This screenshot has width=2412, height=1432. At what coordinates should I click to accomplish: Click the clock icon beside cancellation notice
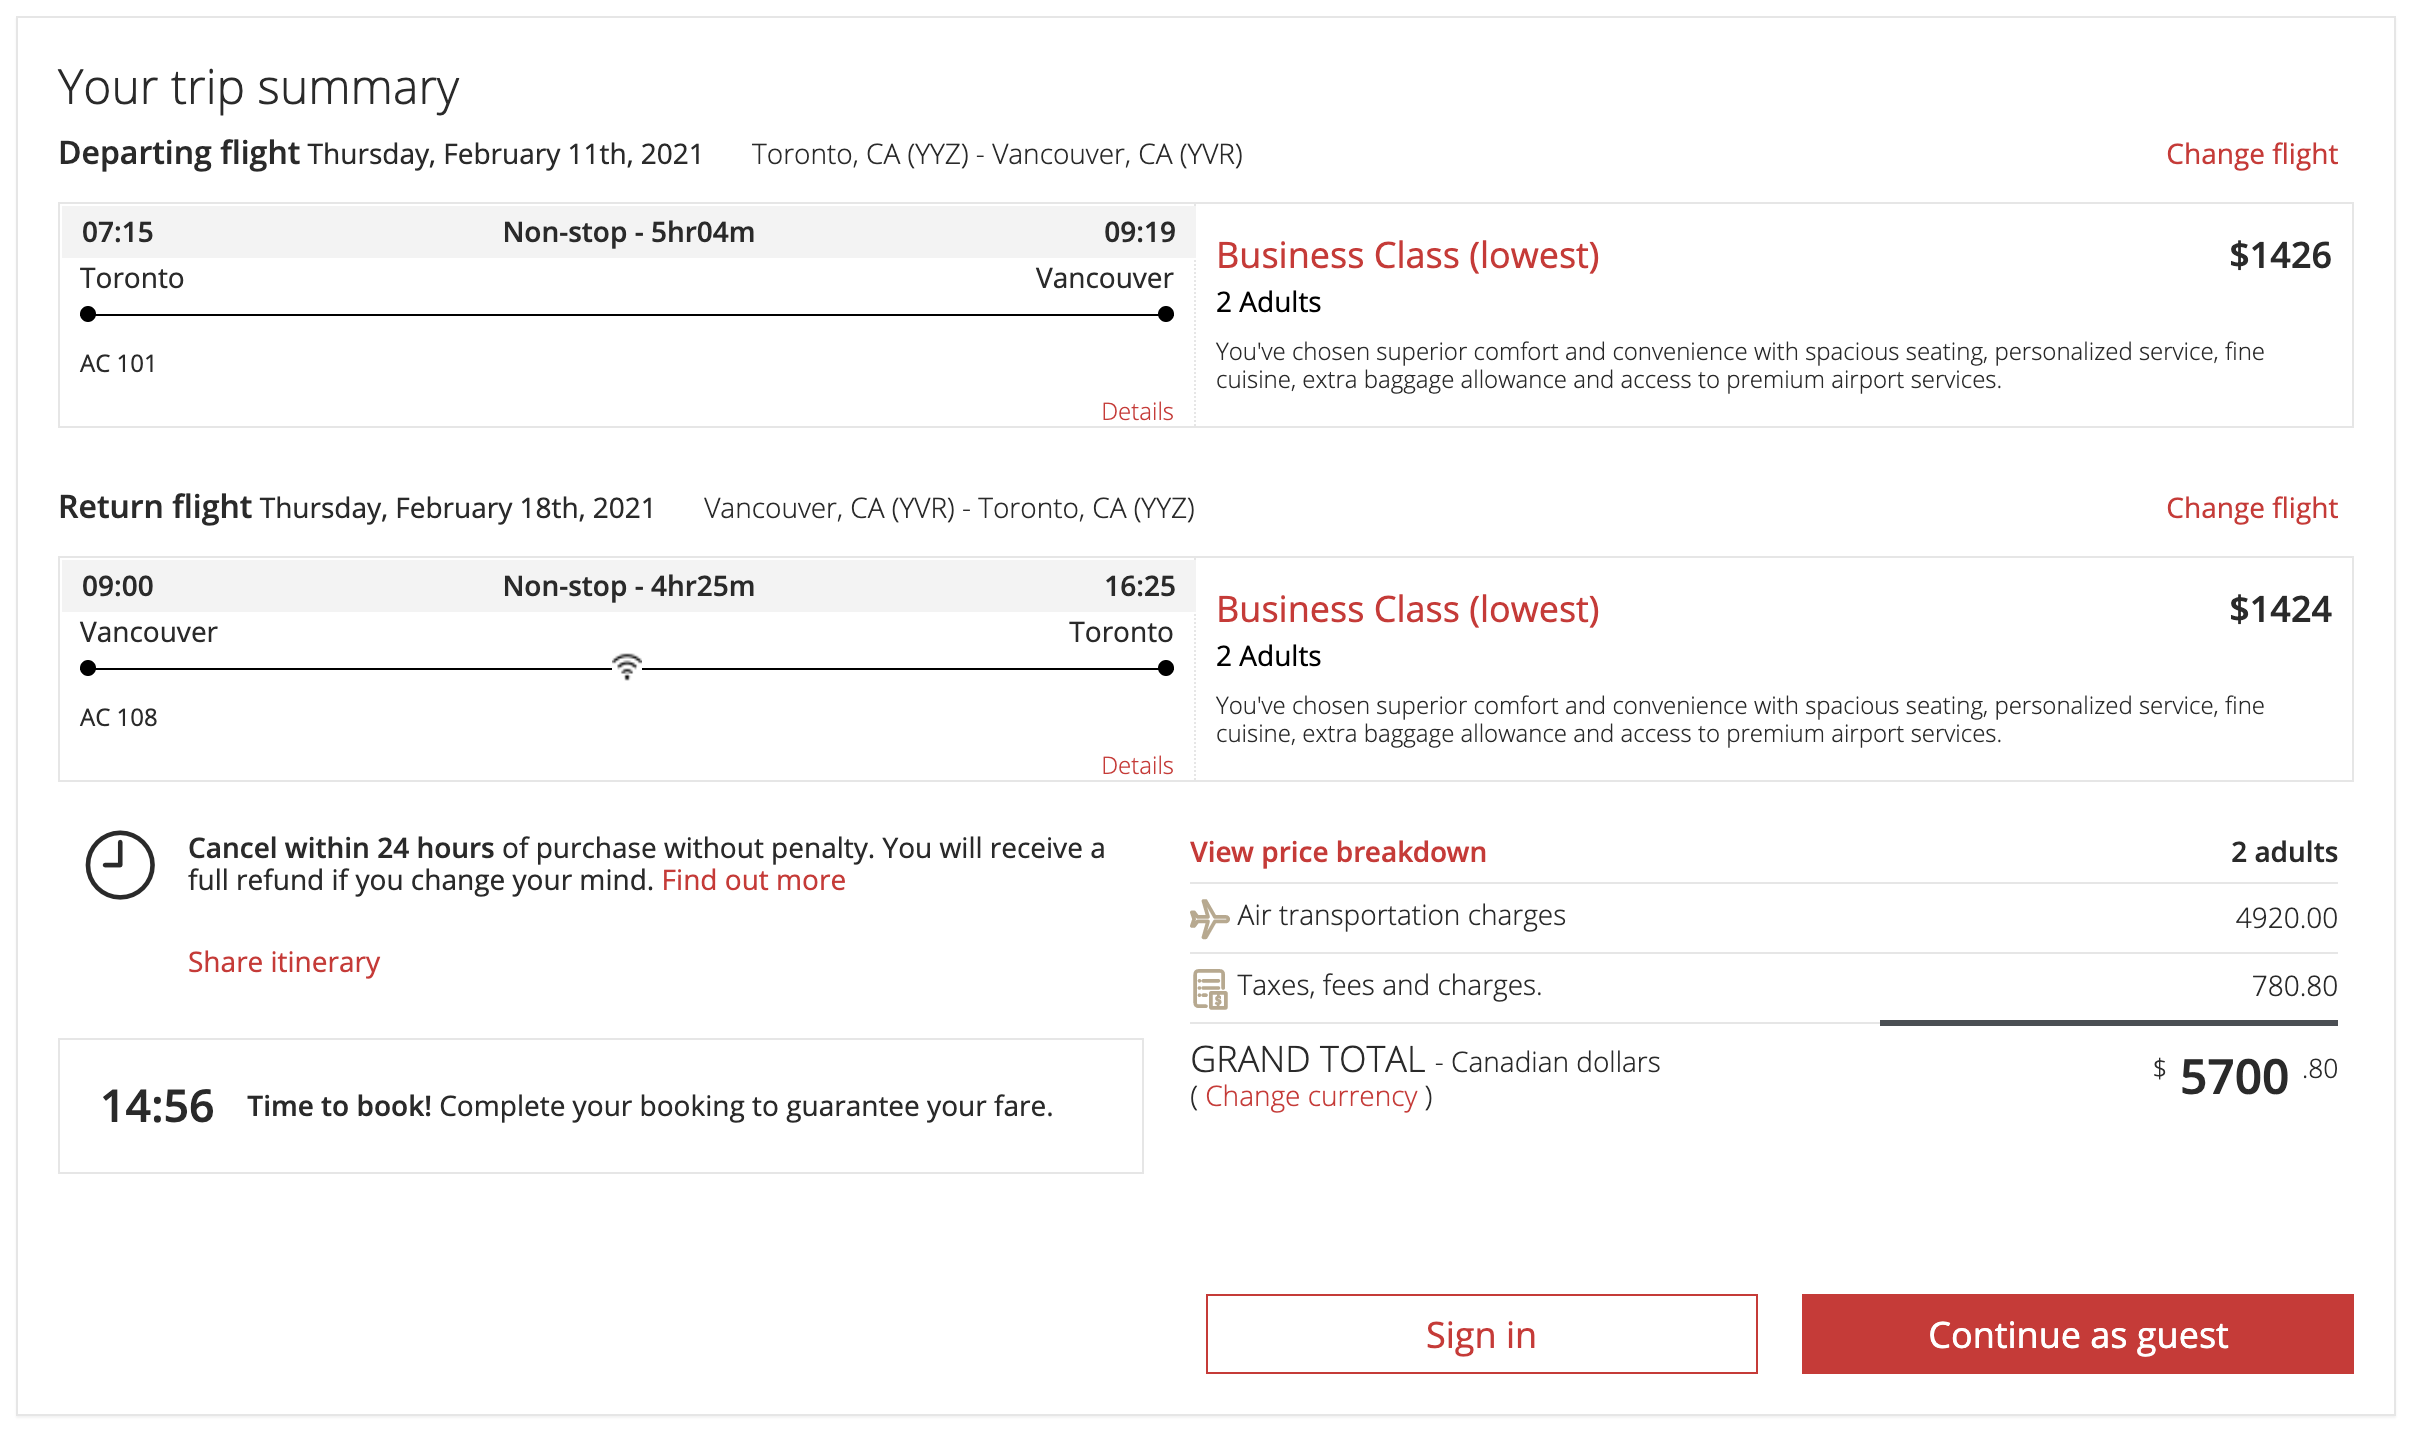click(x=120, y=865)
